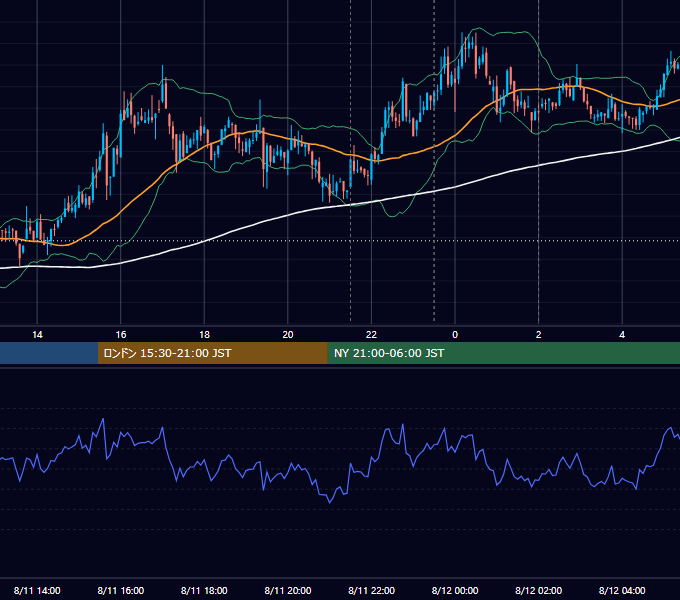Click hour label 0 on price chart axis

coord(455,334)
